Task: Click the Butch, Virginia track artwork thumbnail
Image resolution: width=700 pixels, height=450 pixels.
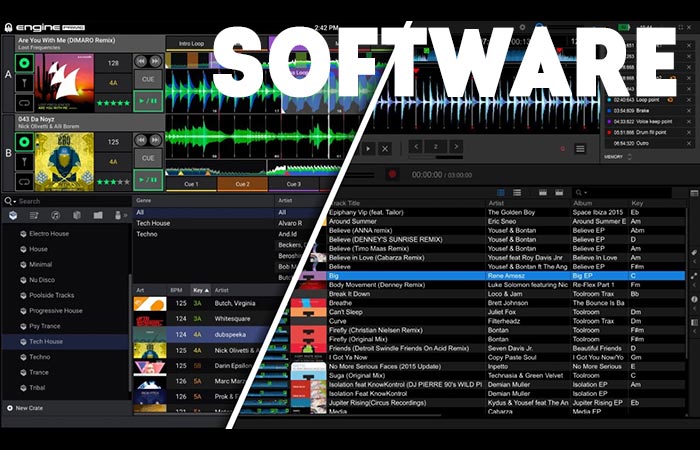Action: (x=150, y=304)
